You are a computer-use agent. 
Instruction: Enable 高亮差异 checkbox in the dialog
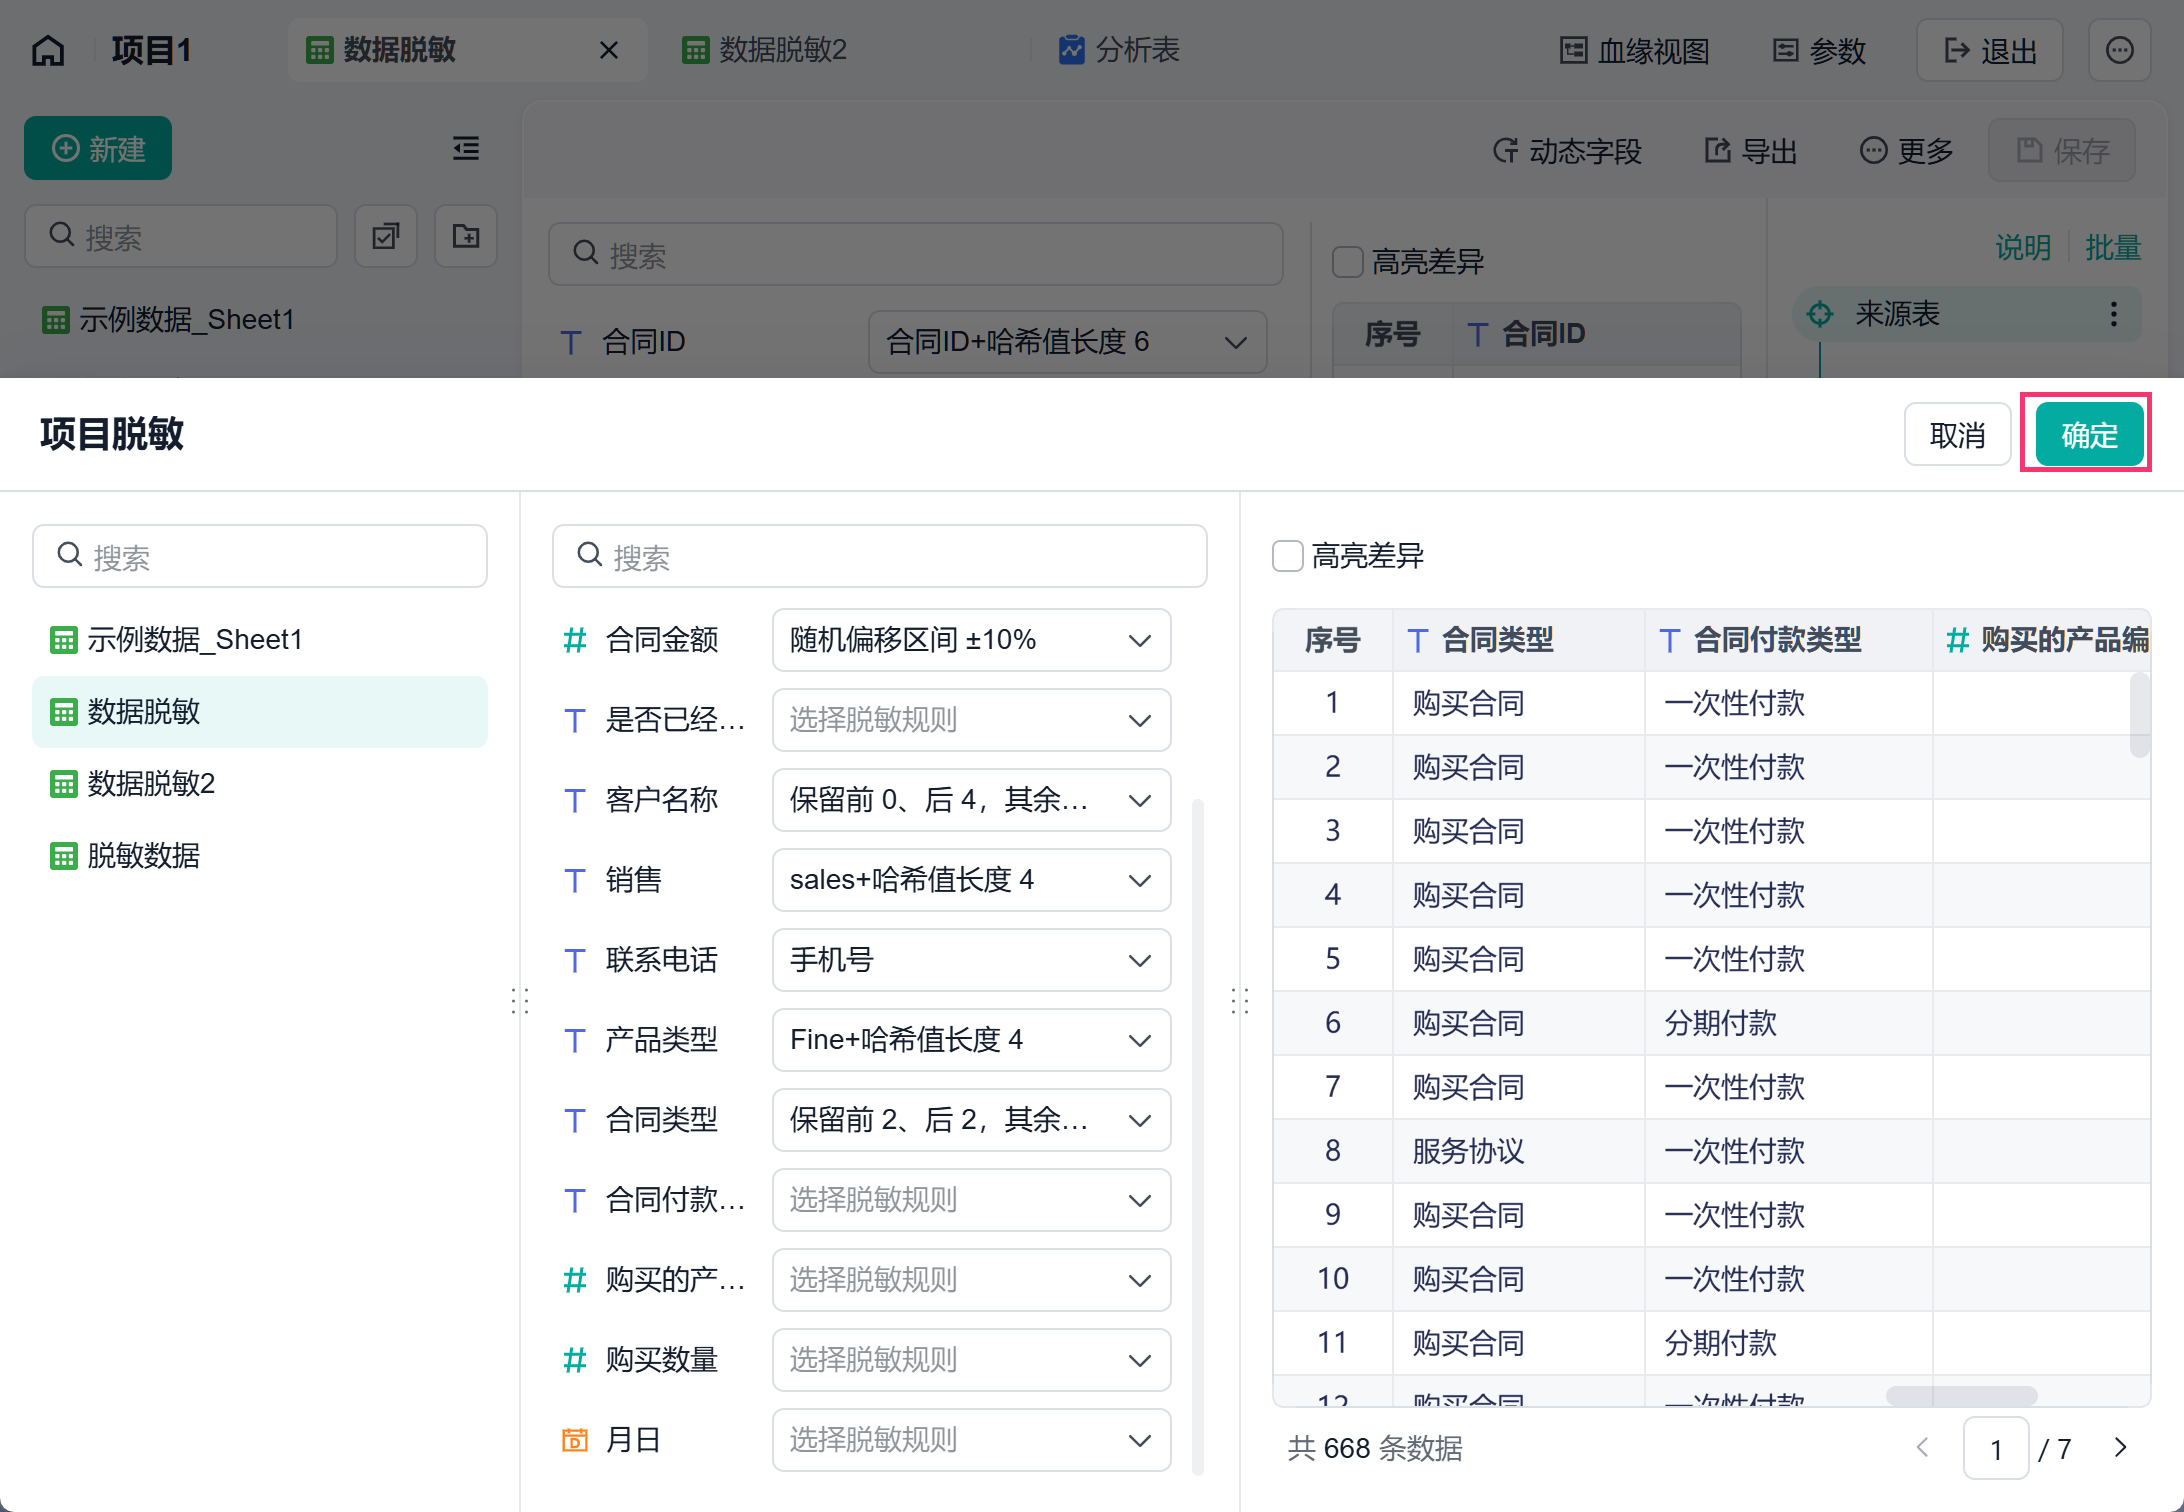pos(1288,556)
